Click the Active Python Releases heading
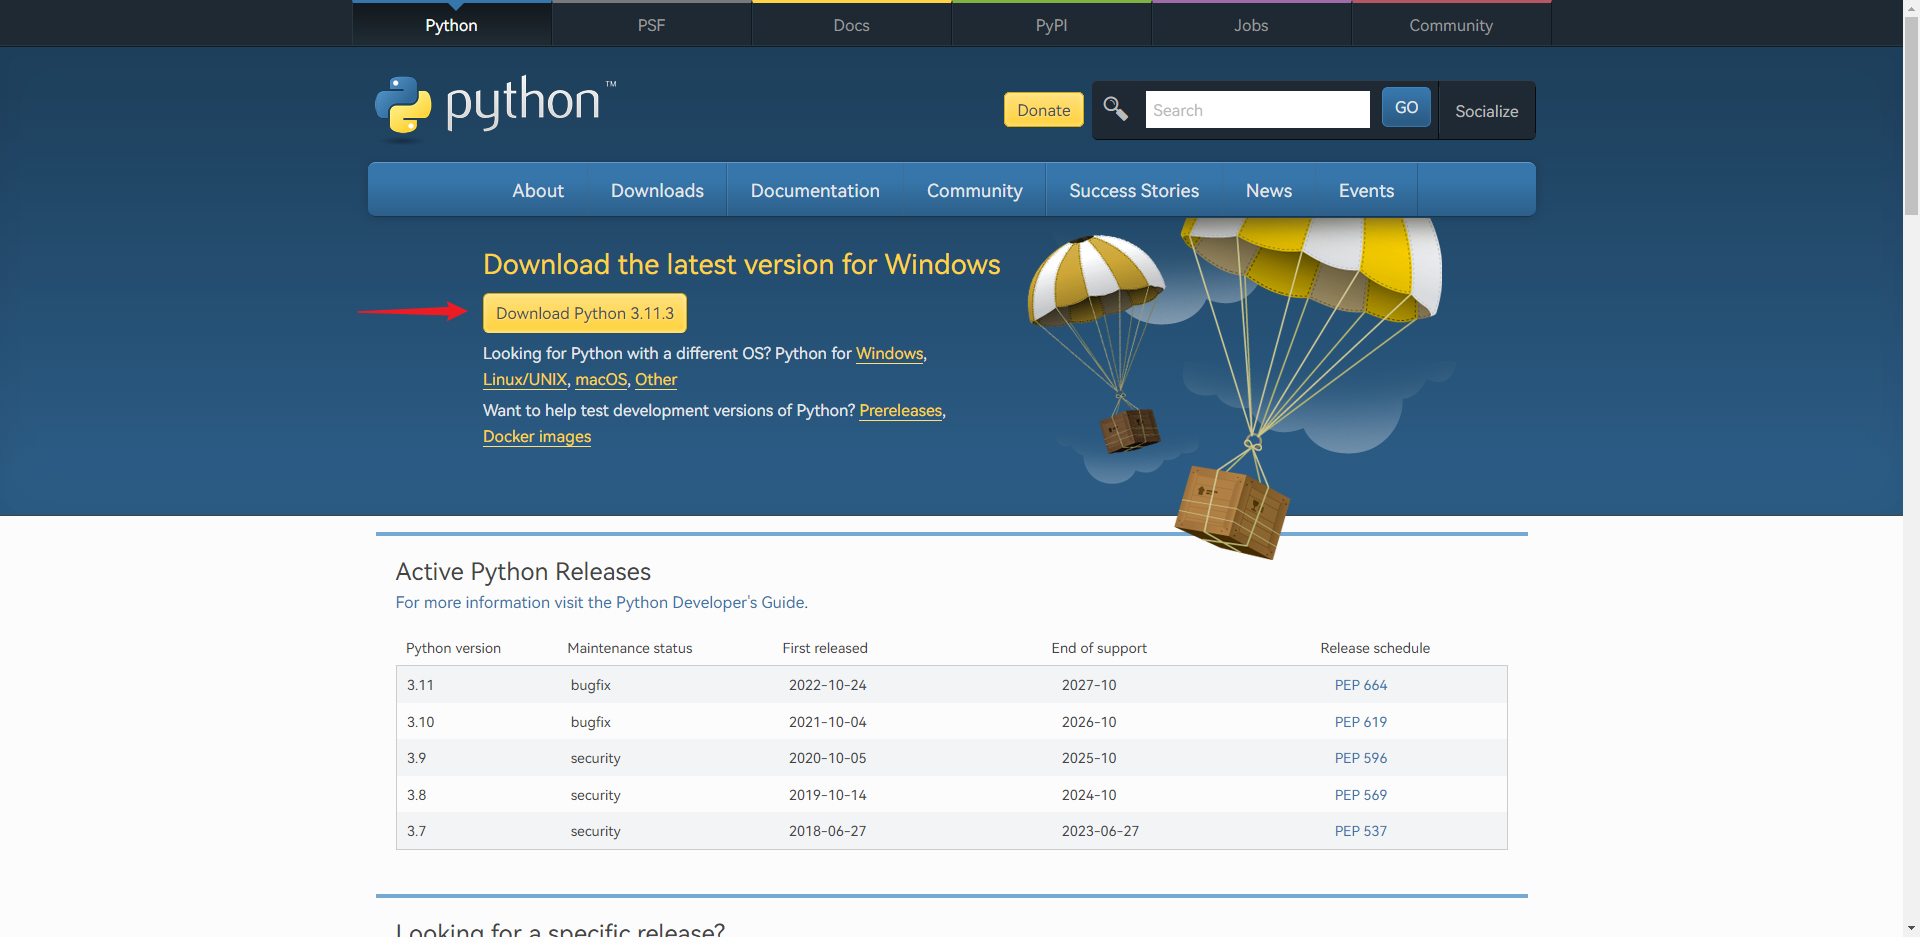The width and height of the screenshot is (1920, 937). pos(523,572)
